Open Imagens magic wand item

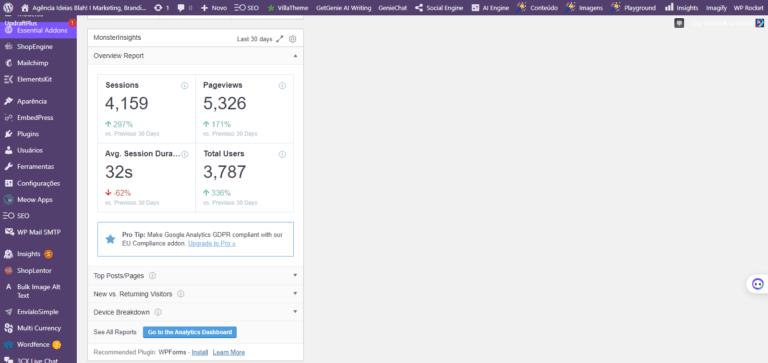[x=584, y=8]
